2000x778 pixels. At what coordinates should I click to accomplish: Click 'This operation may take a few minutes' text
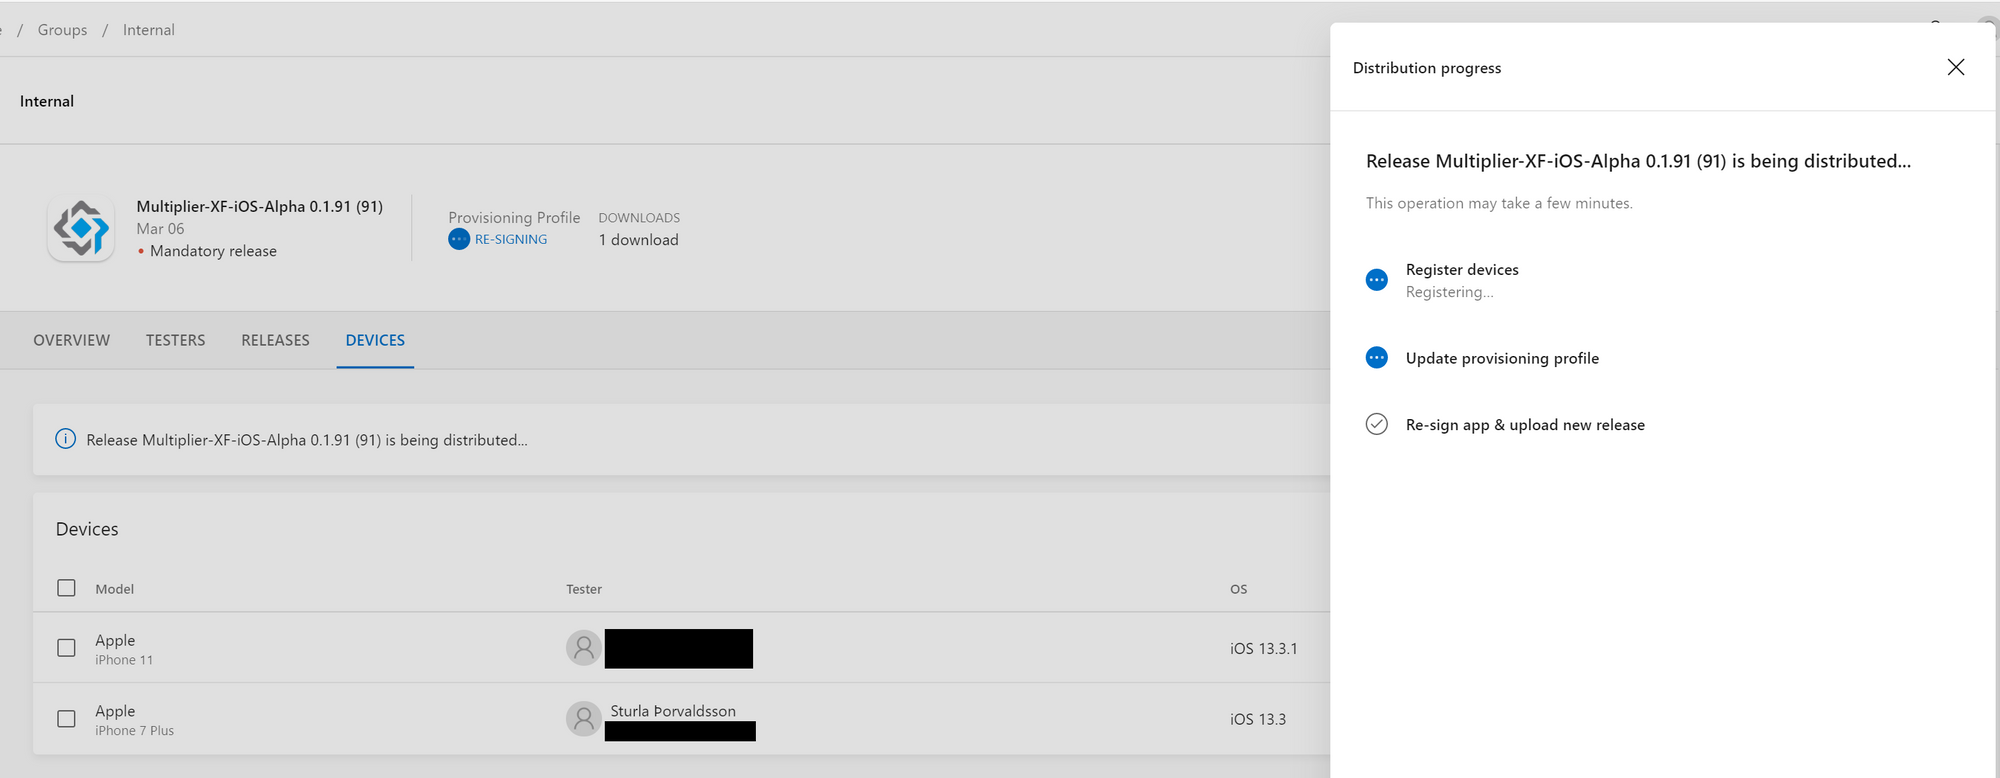point(1499,203)
